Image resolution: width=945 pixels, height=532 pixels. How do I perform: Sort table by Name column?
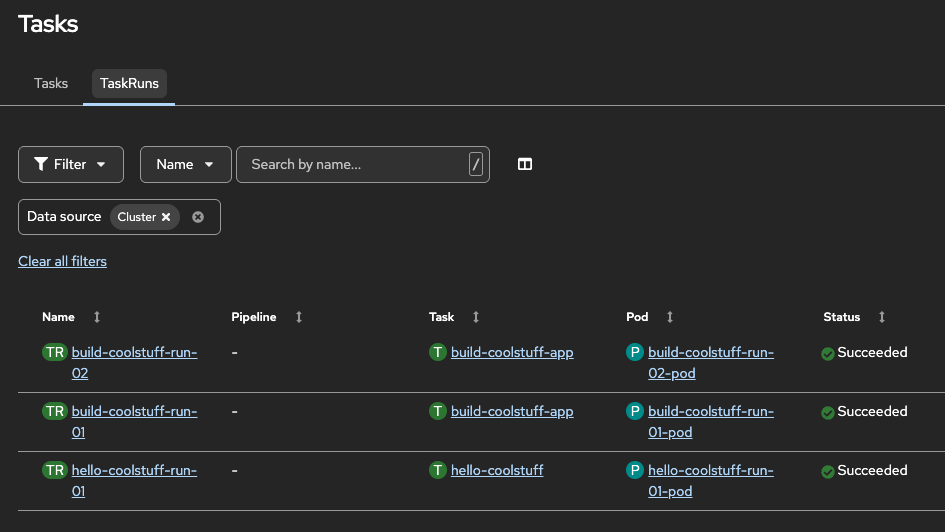pyautogui.click(x=97, y=317)
